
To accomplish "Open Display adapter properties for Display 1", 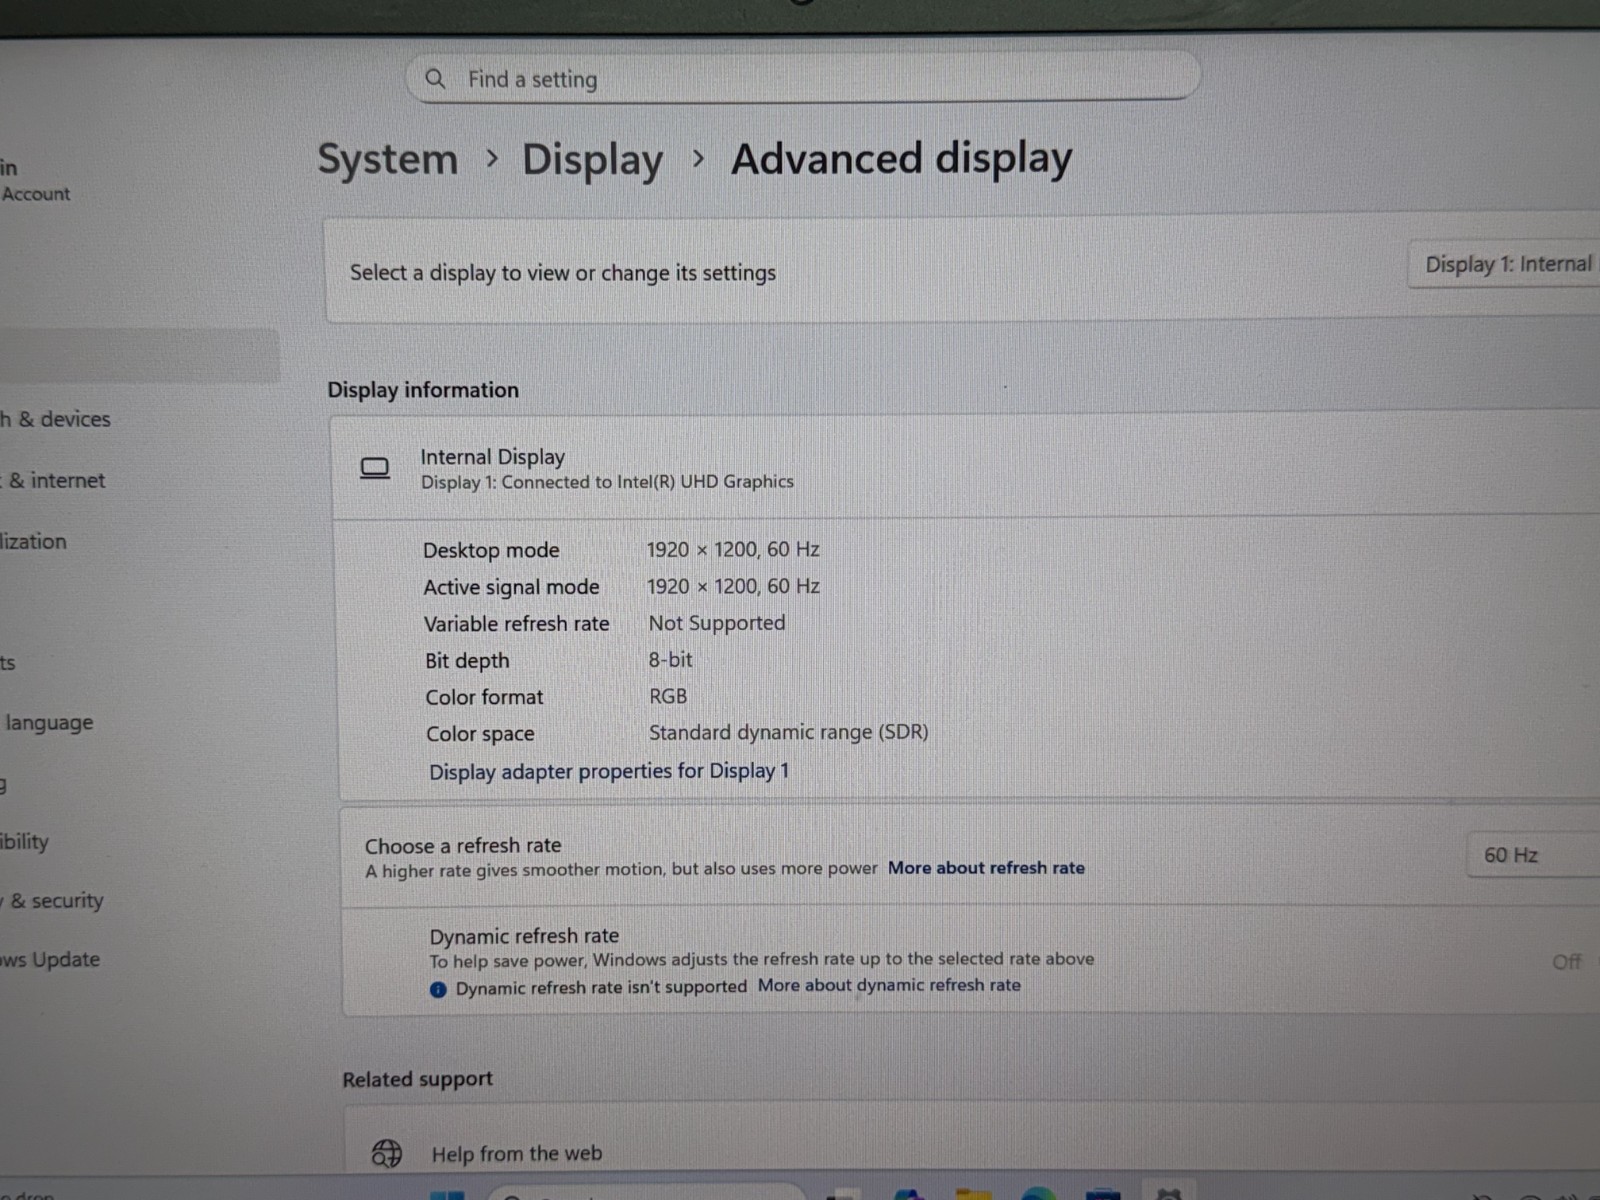I will [609, 771].
